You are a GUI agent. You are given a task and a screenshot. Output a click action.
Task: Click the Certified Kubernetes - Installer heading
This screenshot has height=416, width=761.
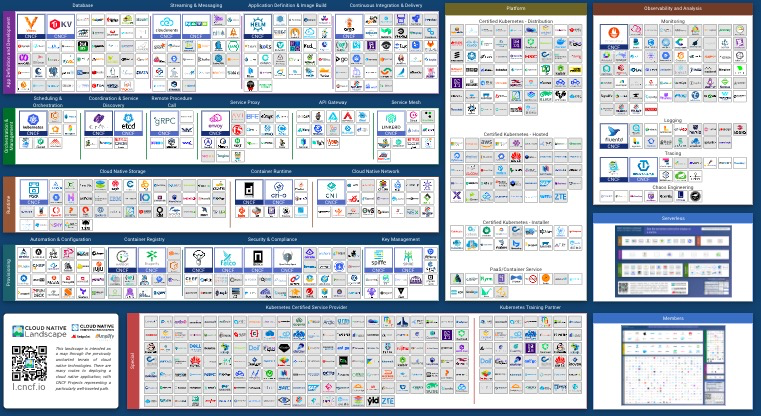[515, 222]
